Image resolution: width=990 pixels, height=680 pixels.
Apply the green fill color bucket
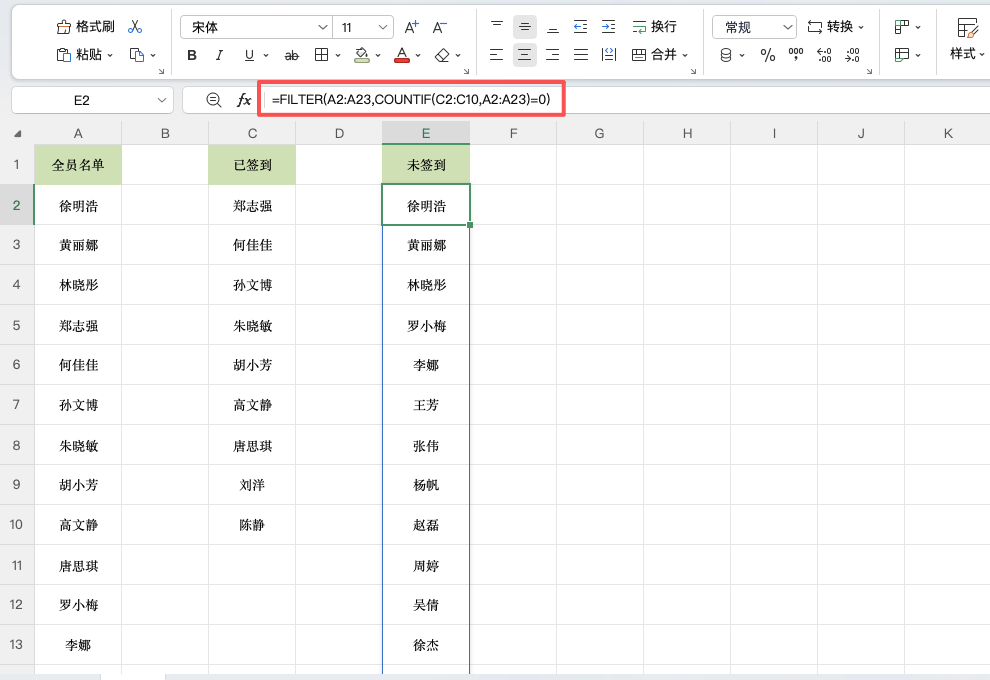point(362,55)
